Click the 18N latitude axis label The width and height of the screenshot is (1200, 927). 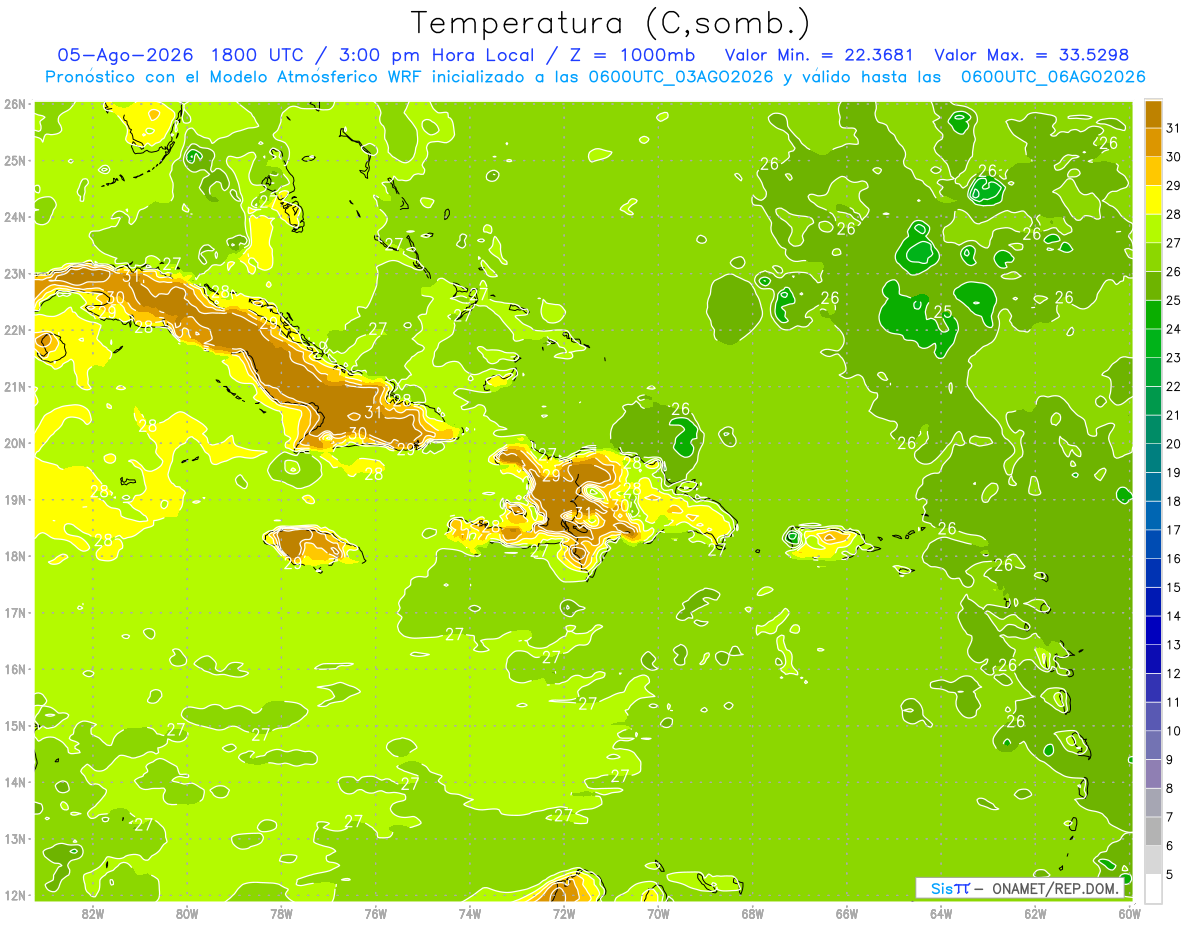[x=15, y=556]
